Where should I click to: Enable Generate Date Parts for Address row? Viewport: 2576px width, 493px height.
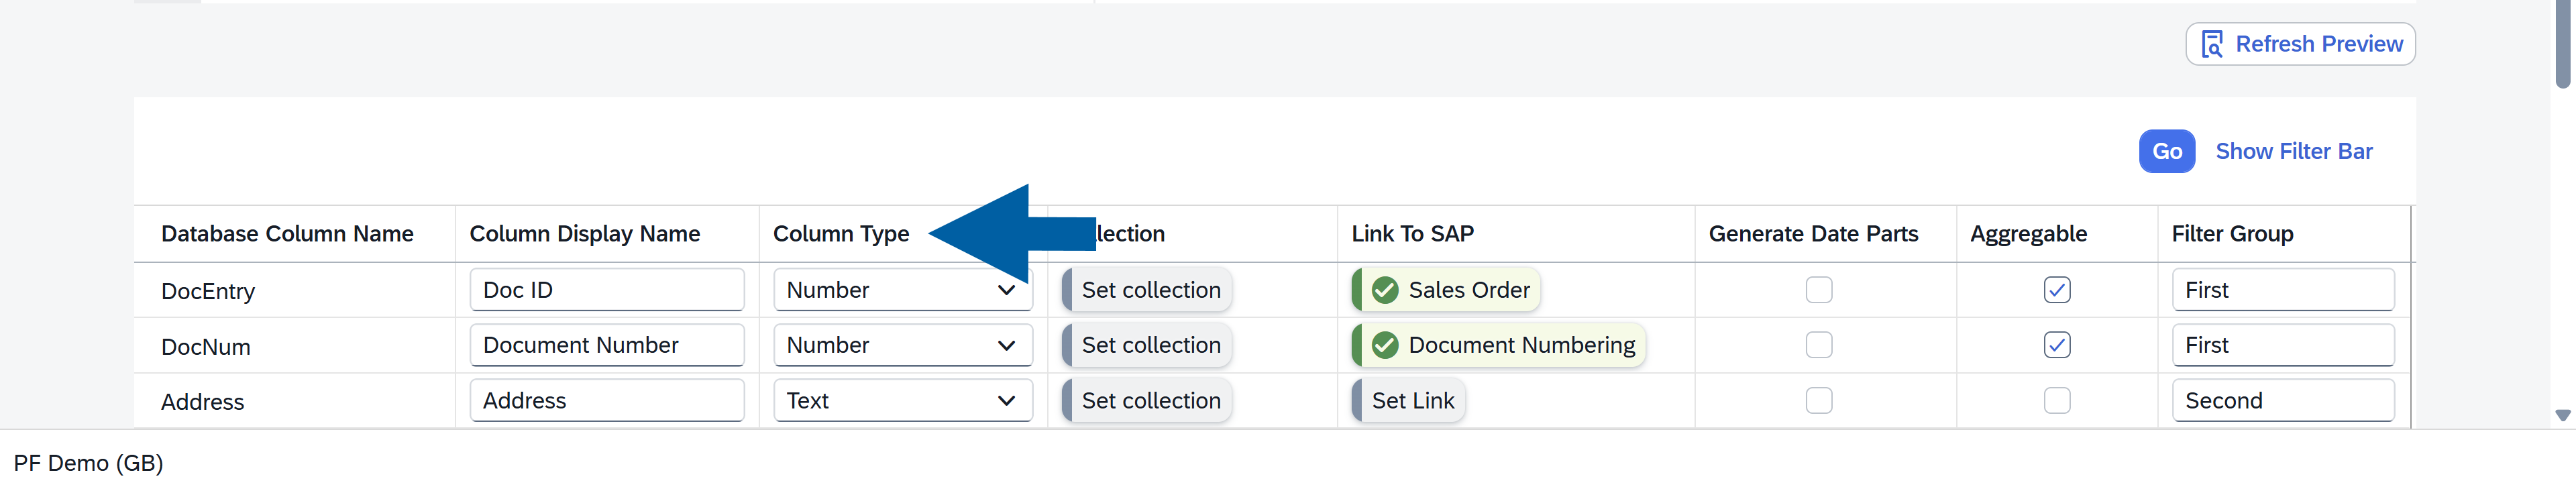tap(1818, 401)
